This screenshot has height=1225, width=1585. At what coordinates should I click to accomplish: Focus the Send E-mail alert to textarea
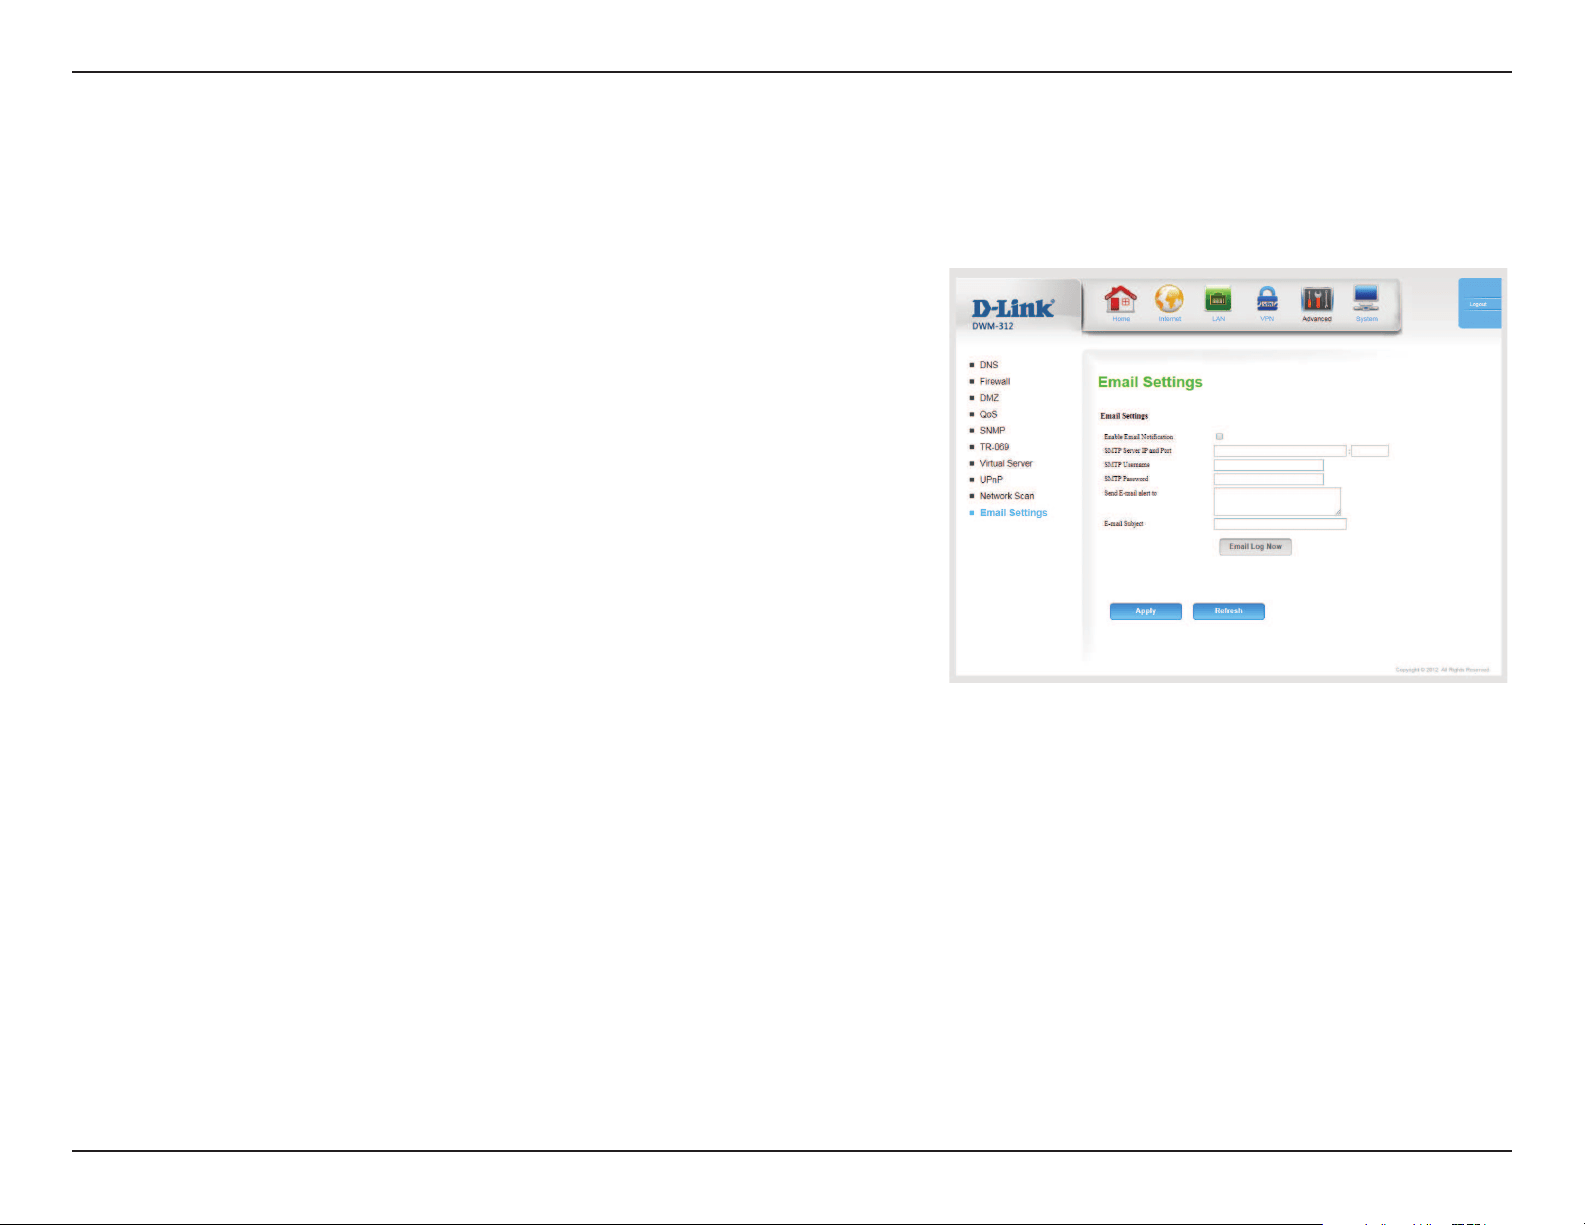(x=1277, y=502)
